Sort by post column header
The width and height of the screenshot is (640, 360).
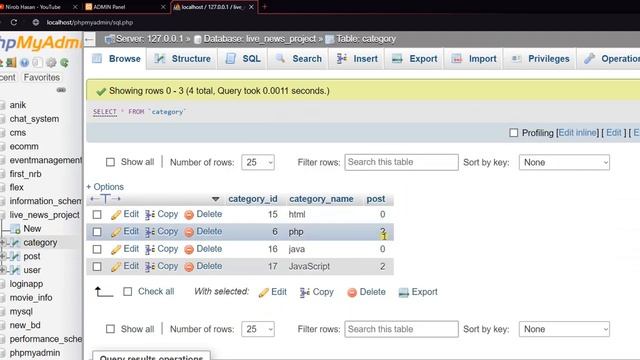click(376, 199)
